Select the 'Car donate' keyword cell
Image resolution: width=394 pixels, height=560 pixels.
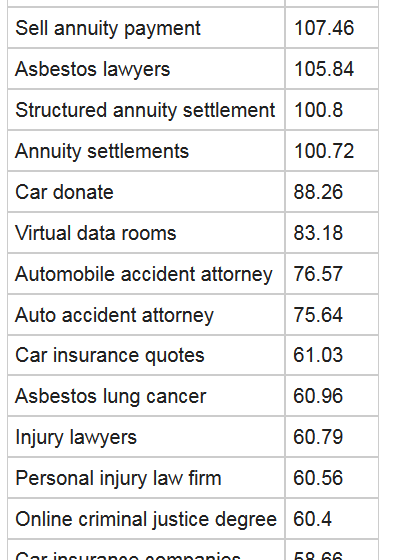146,192
